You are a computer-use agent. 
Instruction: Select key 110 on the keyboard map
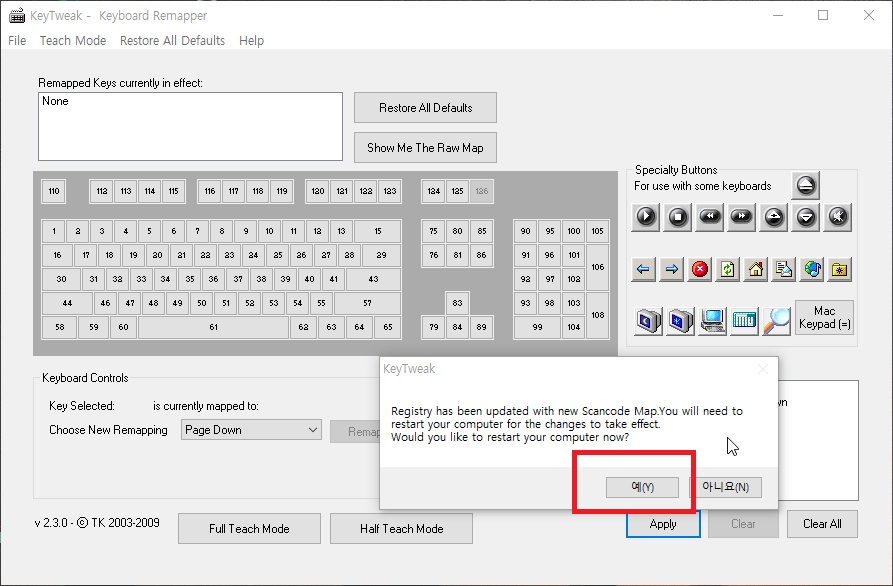coord(54,191)
